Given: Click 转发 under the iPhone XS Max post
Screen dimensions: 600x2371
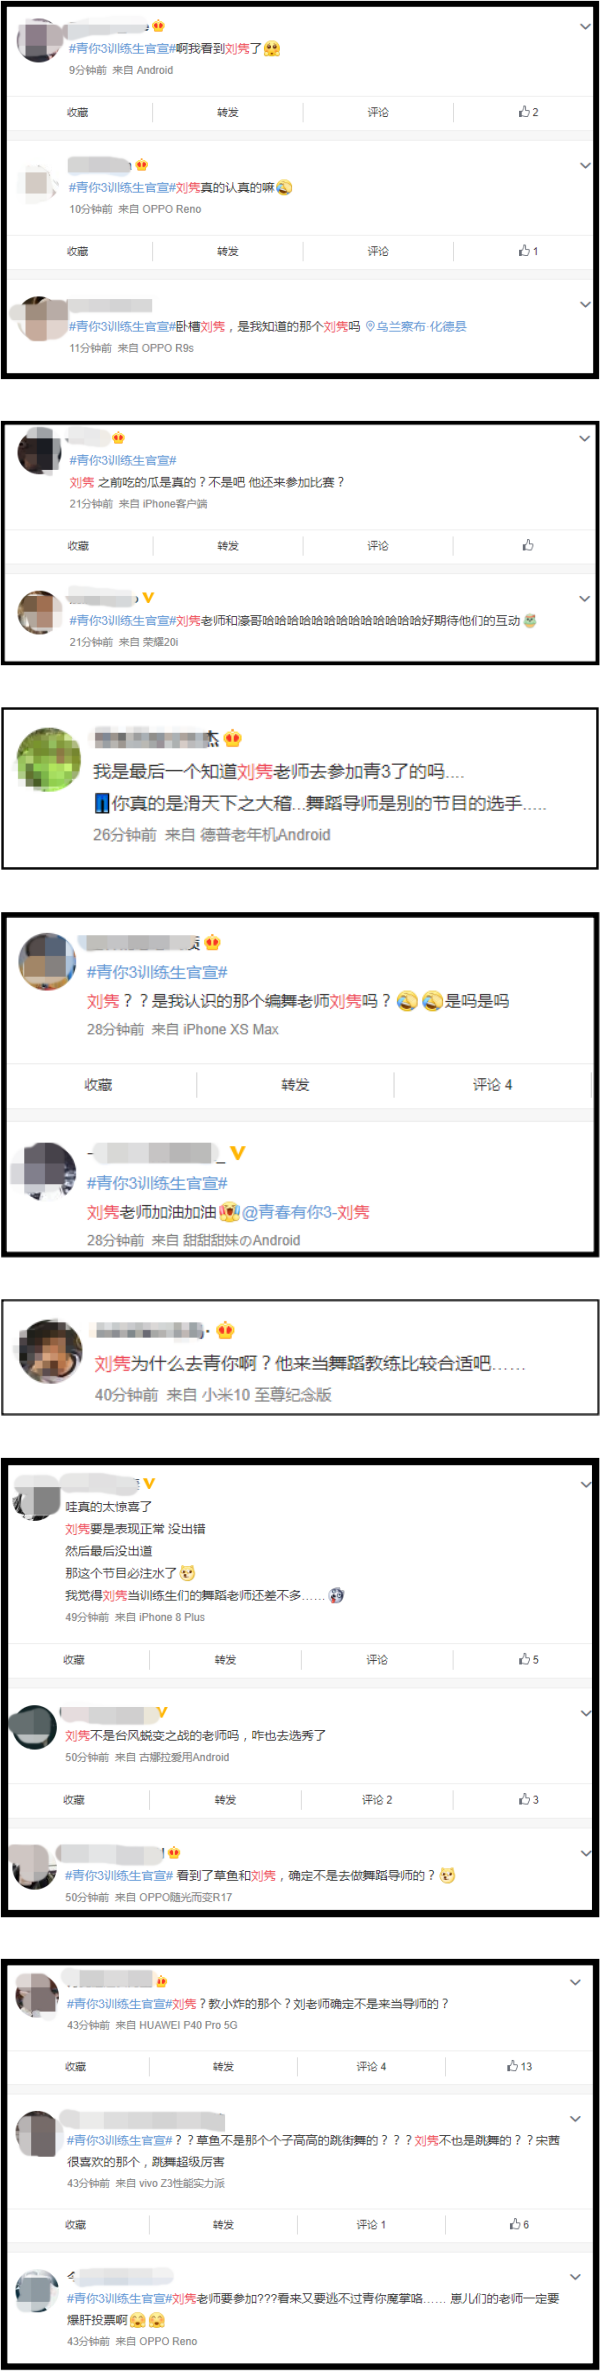Looking at the screenshot, I should (295, 1084).
